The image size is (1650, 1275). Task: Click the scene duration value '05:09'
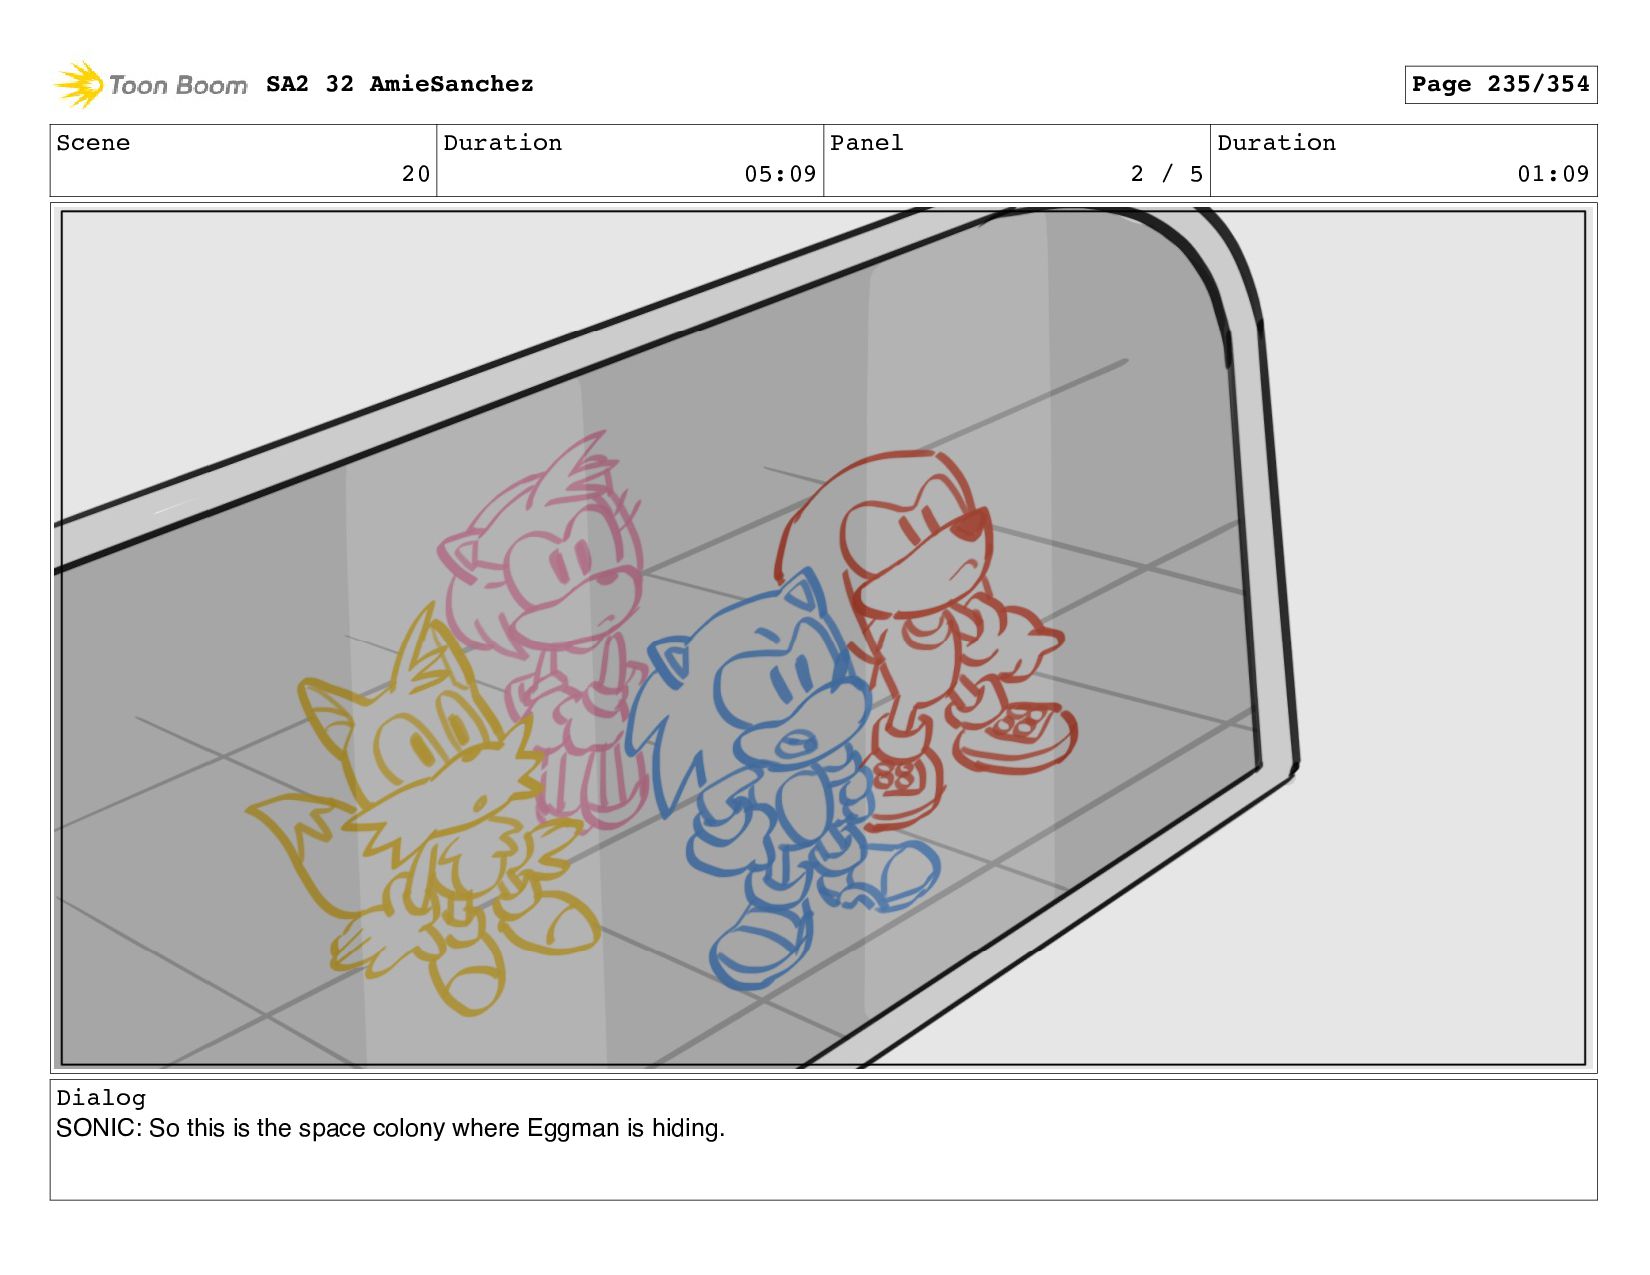click(780, 174)
